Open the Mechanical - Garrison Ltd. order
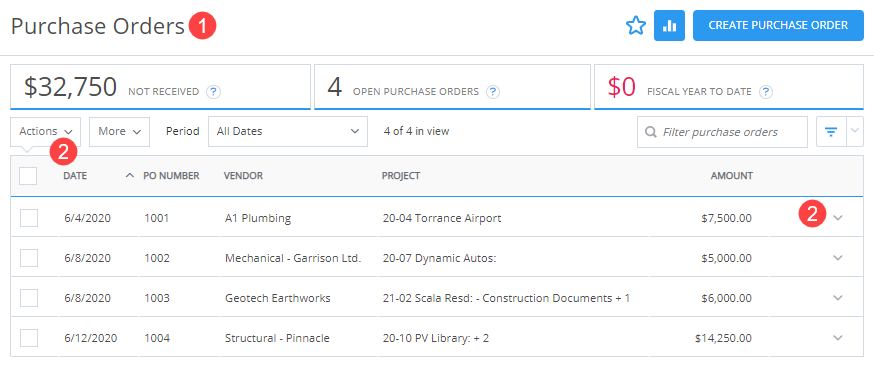Screen dimensions: 874x365 293,258
